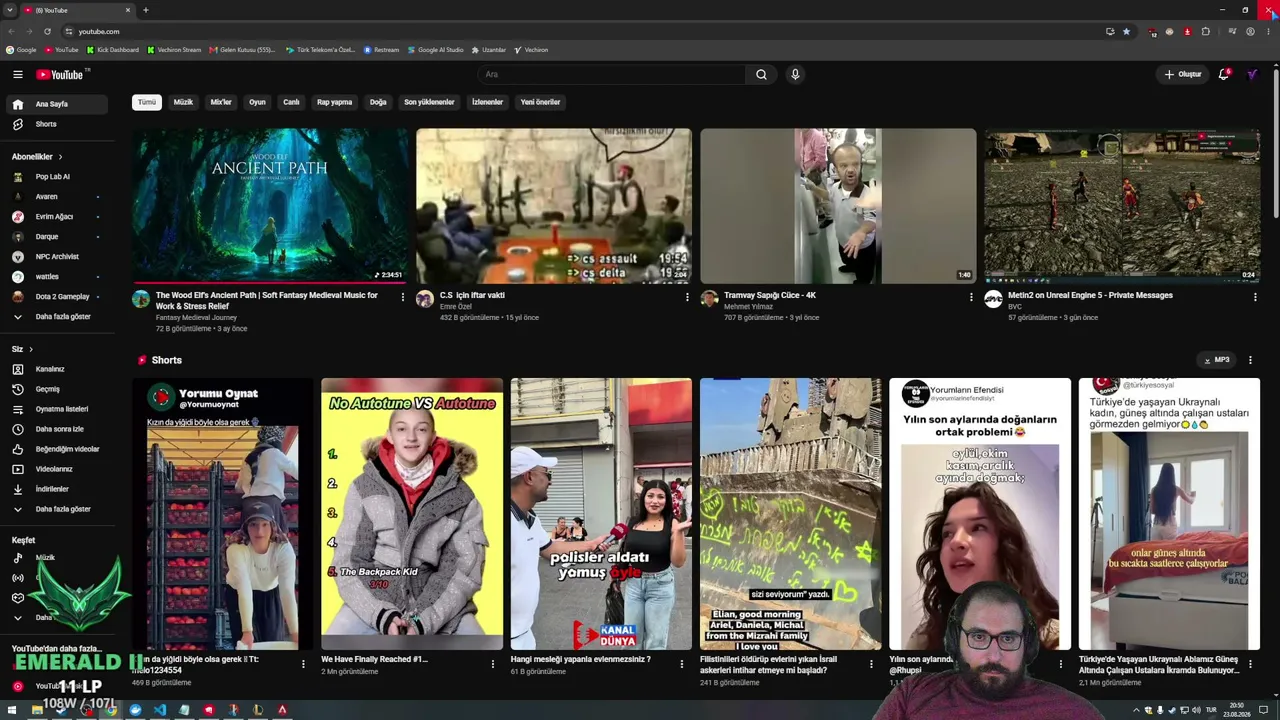Start voice search with the microphone
Viewport: 1280px width, 720px height.
click(795, 74)
